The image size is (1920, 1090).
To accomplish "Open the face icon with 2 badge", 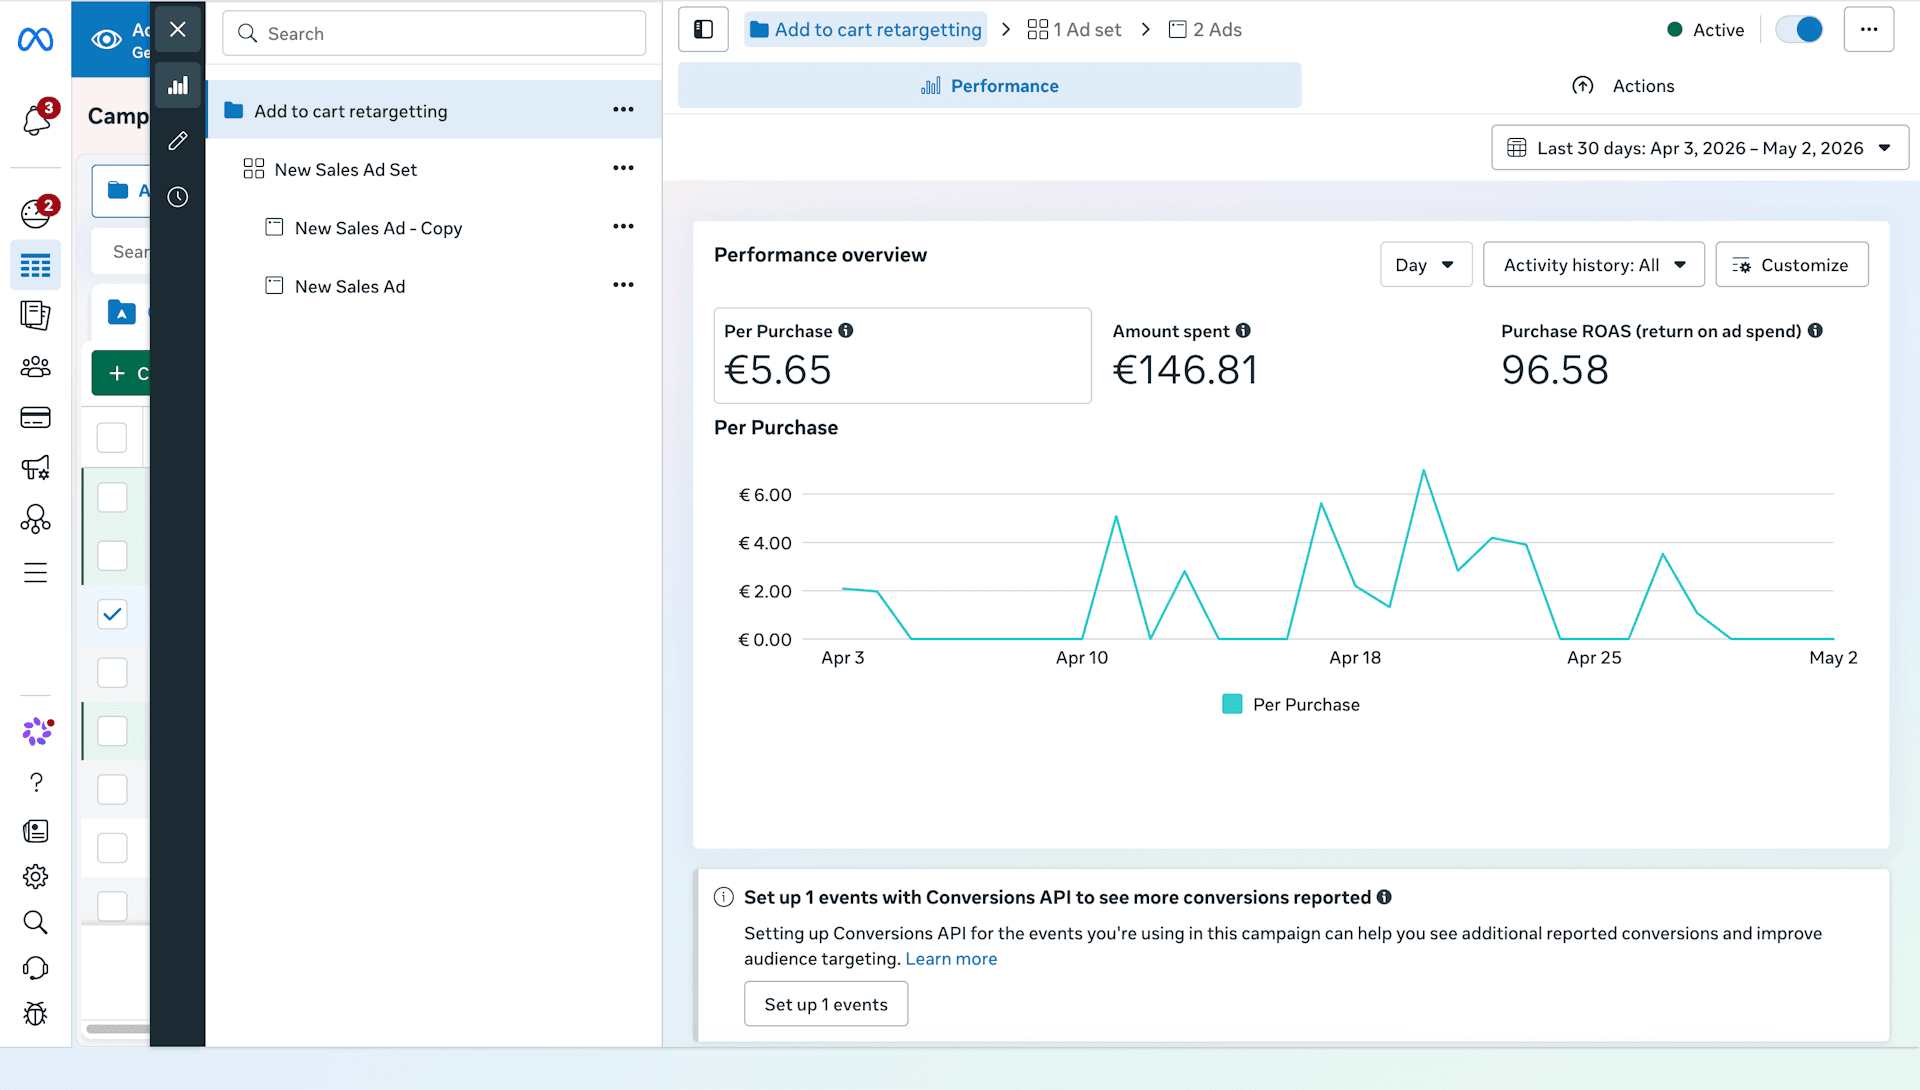I will tap(36, 212).
